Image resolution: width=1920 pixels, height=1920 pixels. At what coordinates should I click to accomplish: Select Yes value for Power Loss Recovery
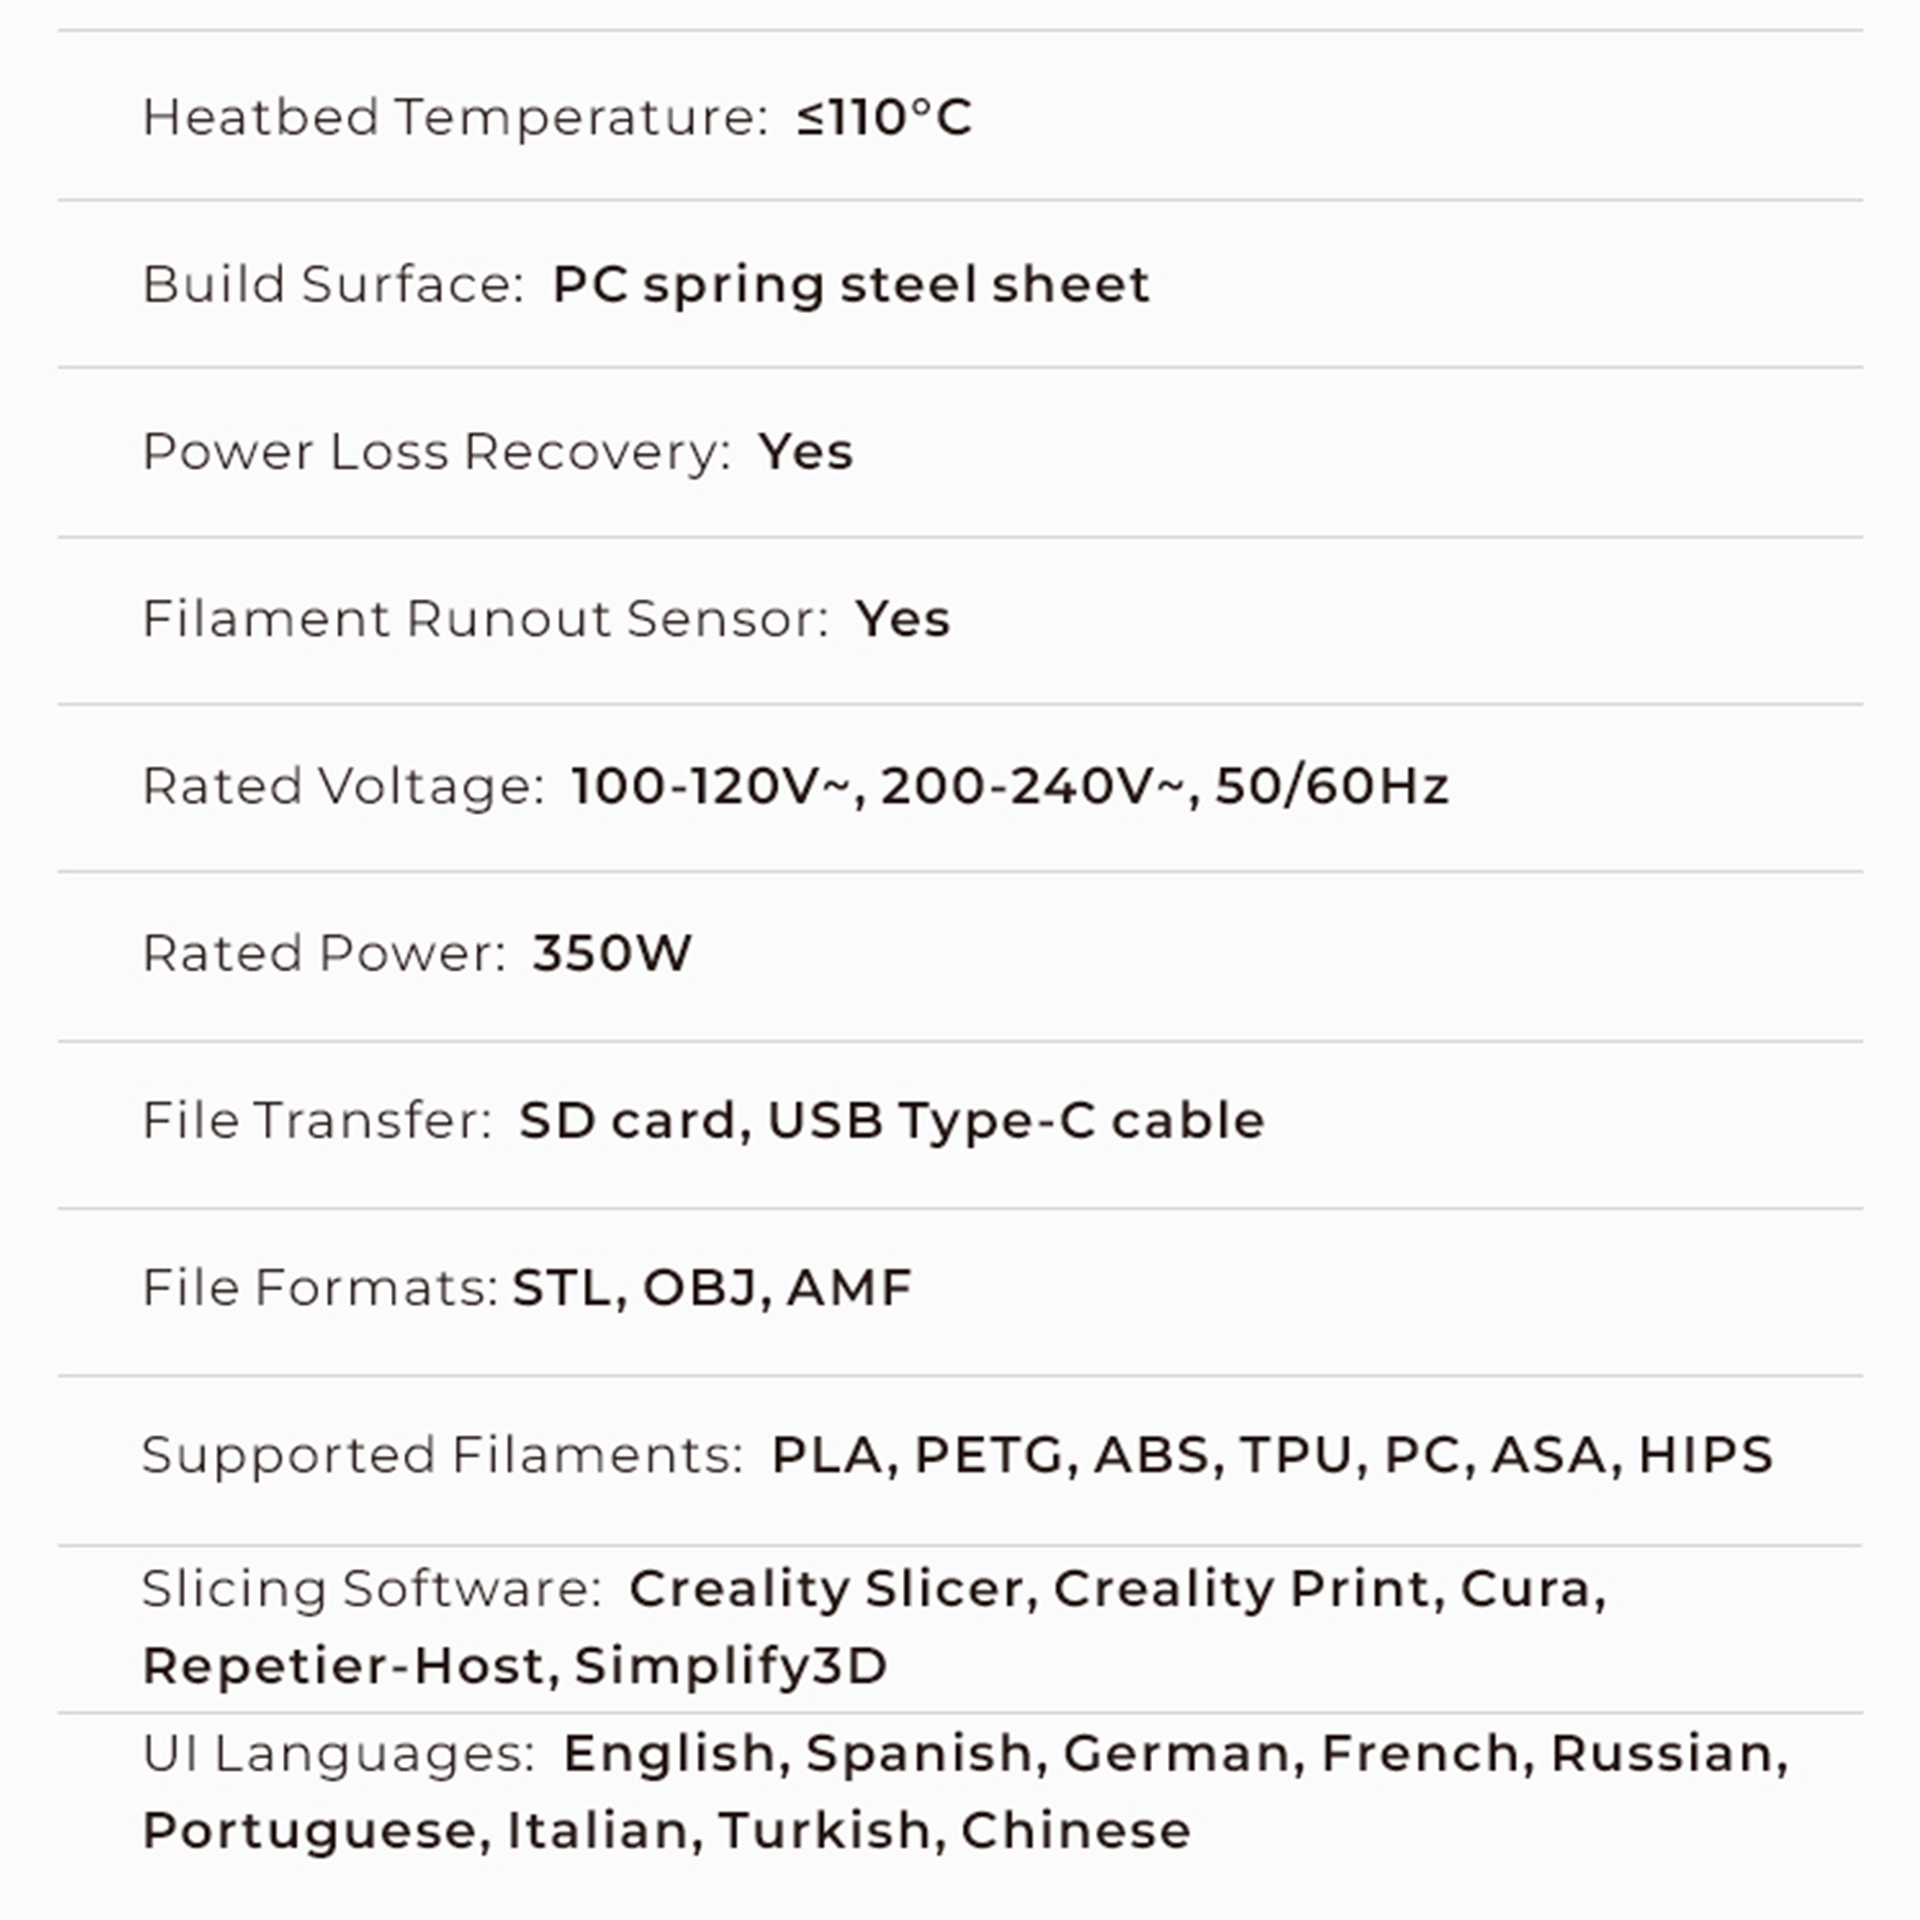coord(806,451)
